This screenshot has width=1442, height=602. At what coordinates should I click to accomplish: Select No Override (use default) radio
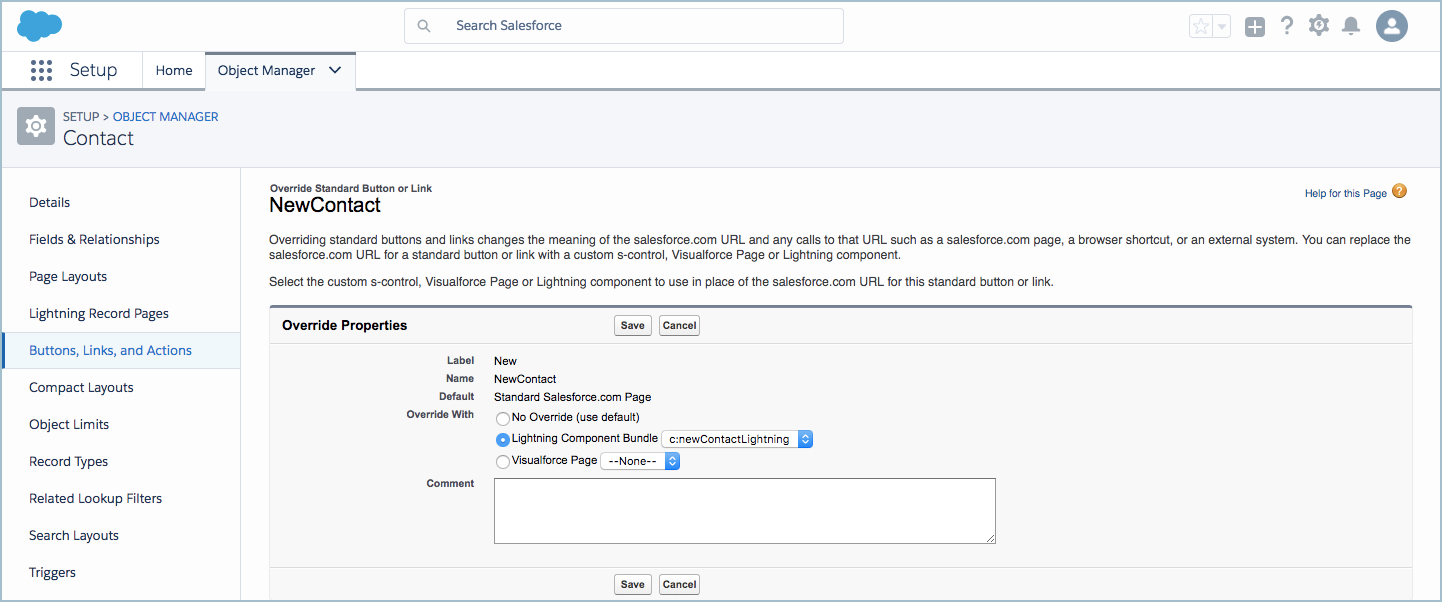point(503,417)
